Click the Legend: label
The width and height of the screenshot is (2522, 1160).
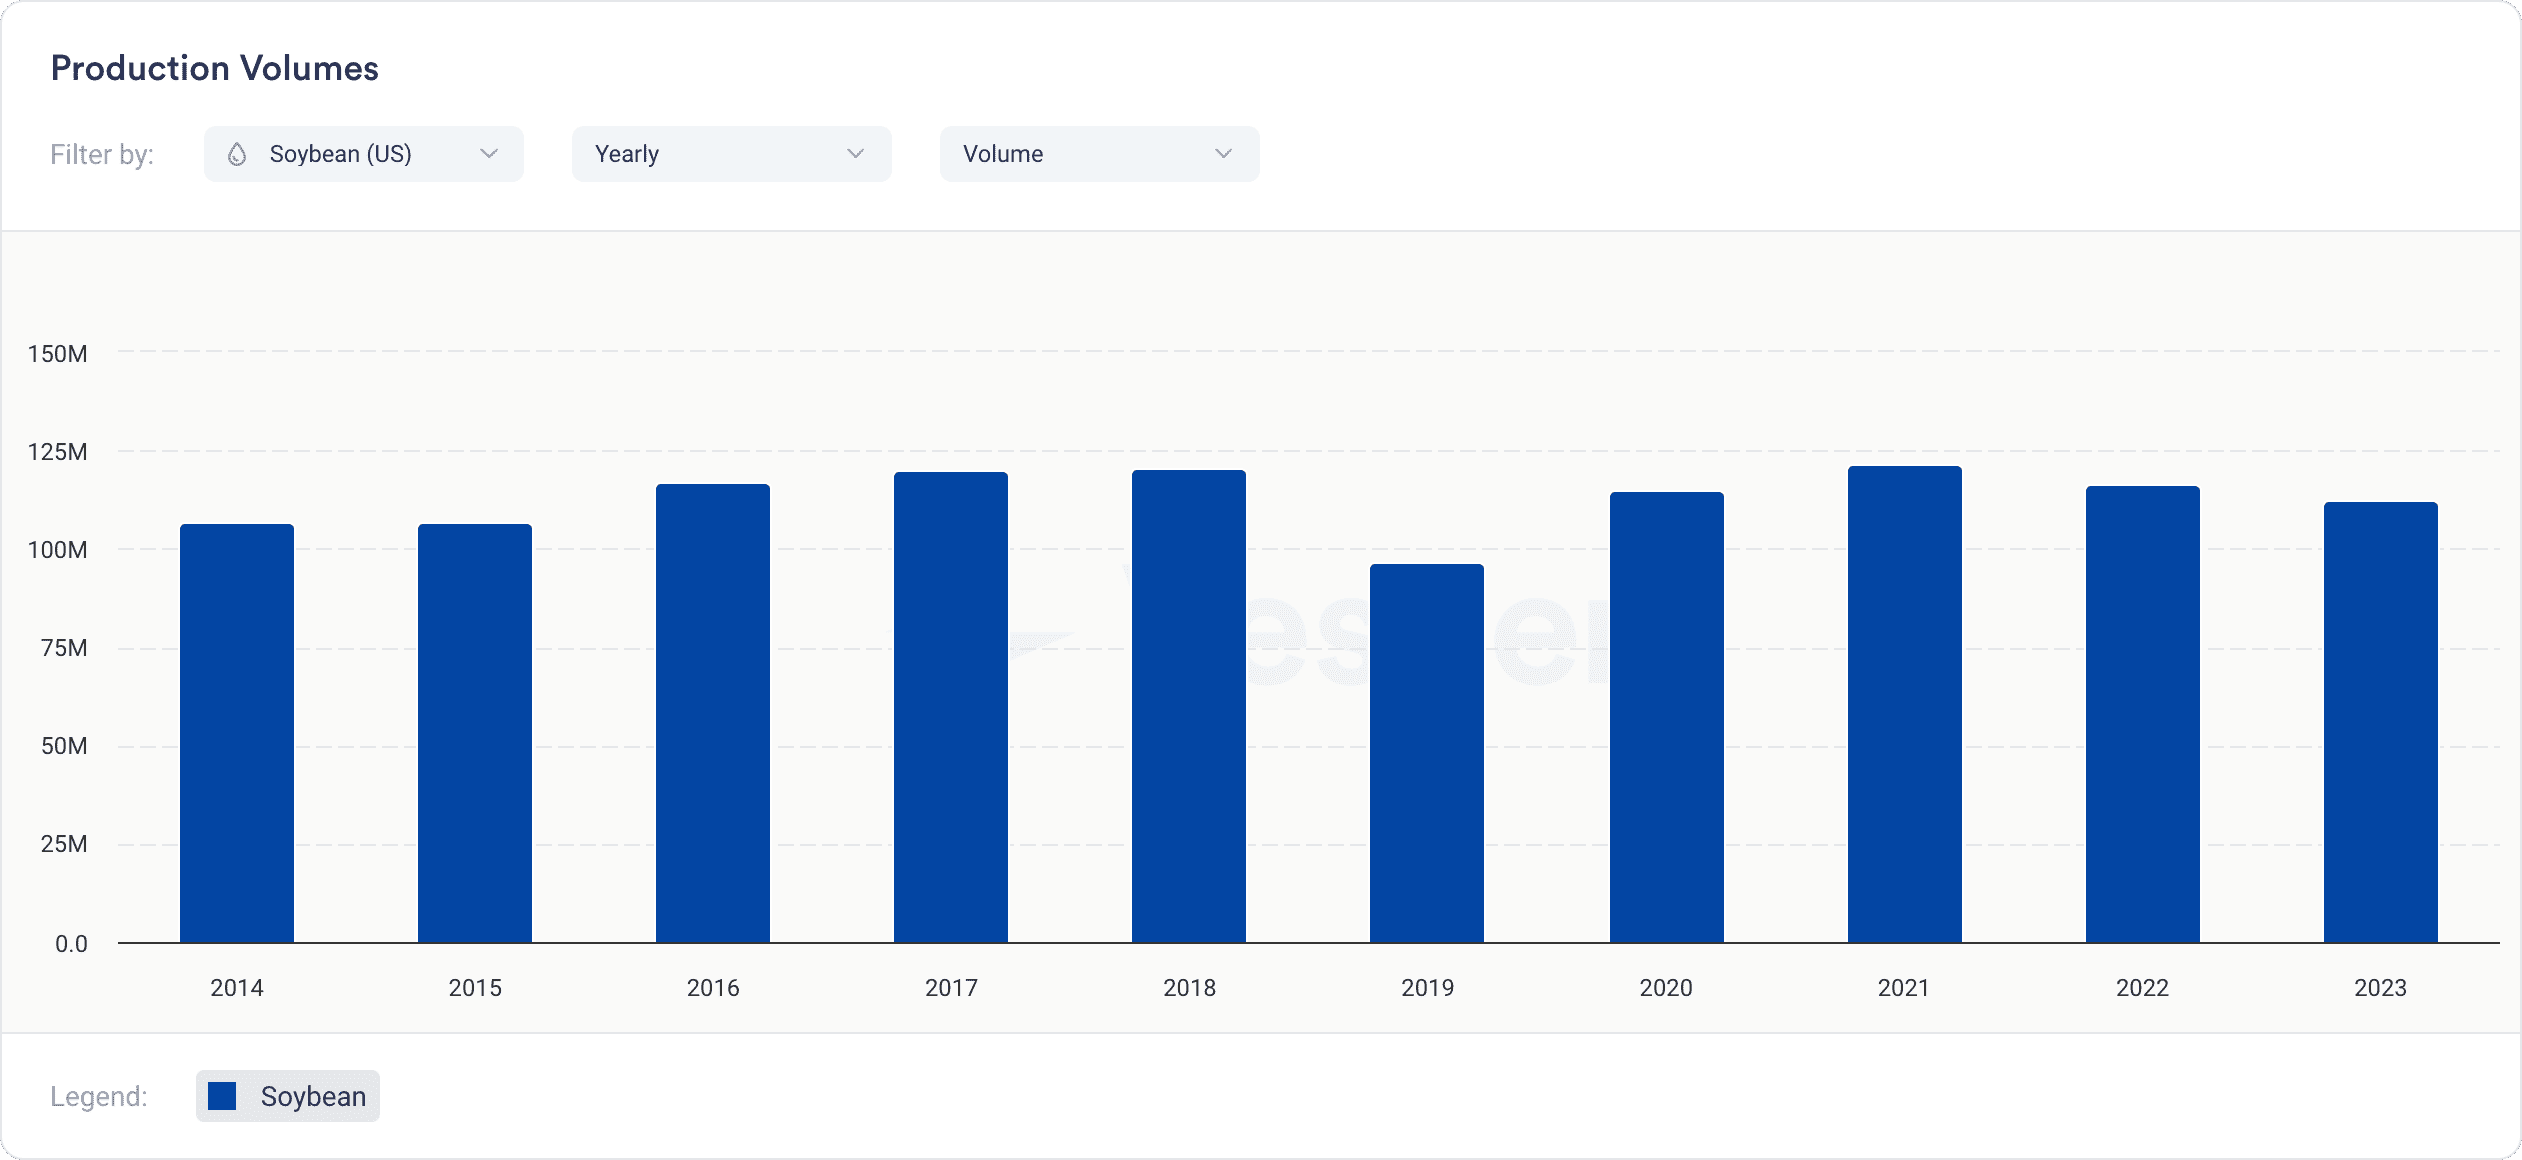pyautogui.click(x=99, y=1096)
